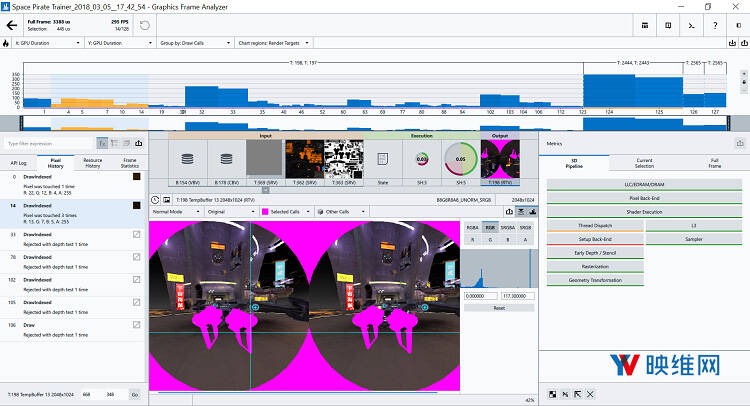Toggle the R channel button
This screenshot has width=750, height=406.
pyautogui.click(x=473, y=240)
